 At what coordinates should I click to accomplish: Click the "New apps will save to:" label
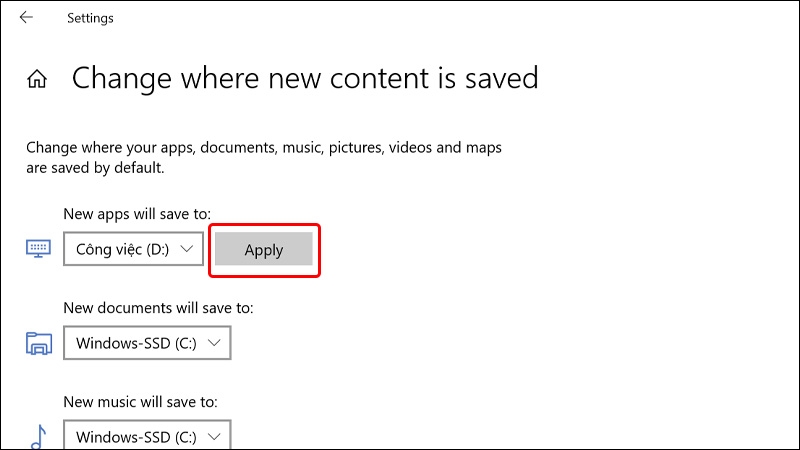point(137,214)
